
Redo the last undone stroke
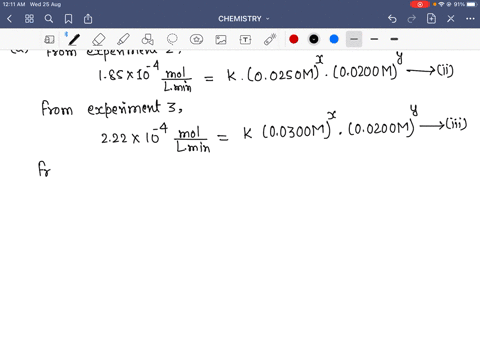[x=412, y=19]
